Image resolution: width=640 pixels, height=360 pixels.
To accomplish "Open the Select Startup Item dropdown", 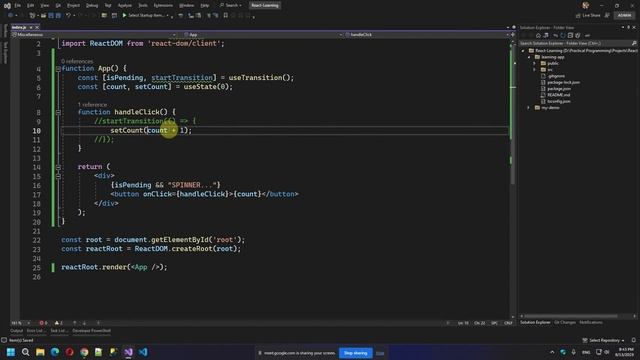I will [149, 16].
